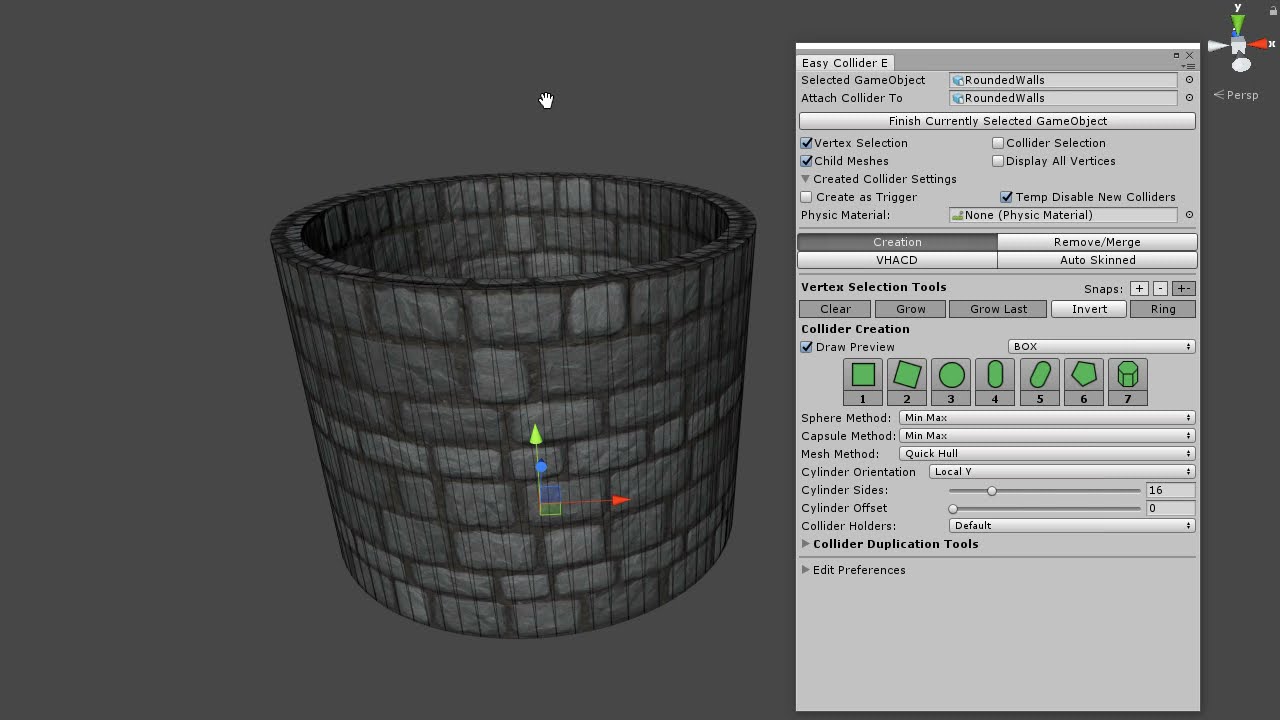Click the Grow Last button
The height and width of the screenshot is (720, 1280).
point(998,309)
